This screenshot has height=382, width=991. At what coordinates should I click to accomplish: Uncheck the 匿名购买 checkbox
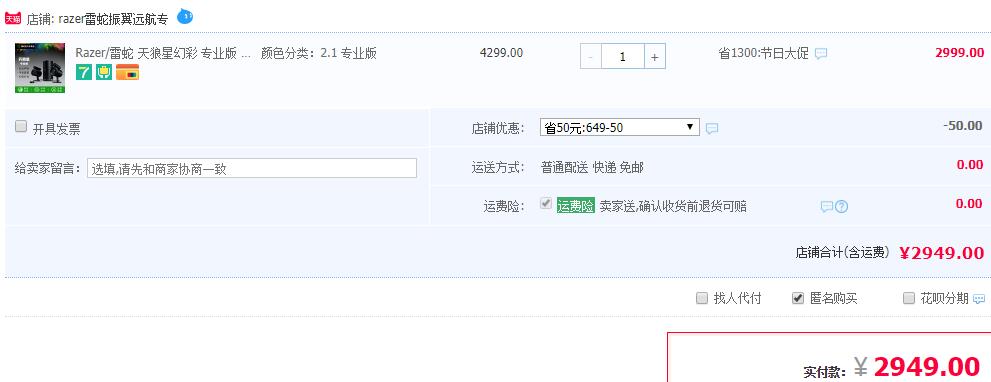[x=798, y=298]
